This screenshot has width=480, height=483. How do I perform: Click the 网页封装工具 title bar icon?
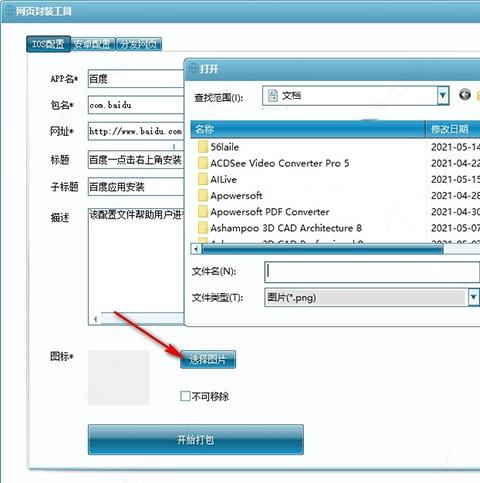click(9, 11)
